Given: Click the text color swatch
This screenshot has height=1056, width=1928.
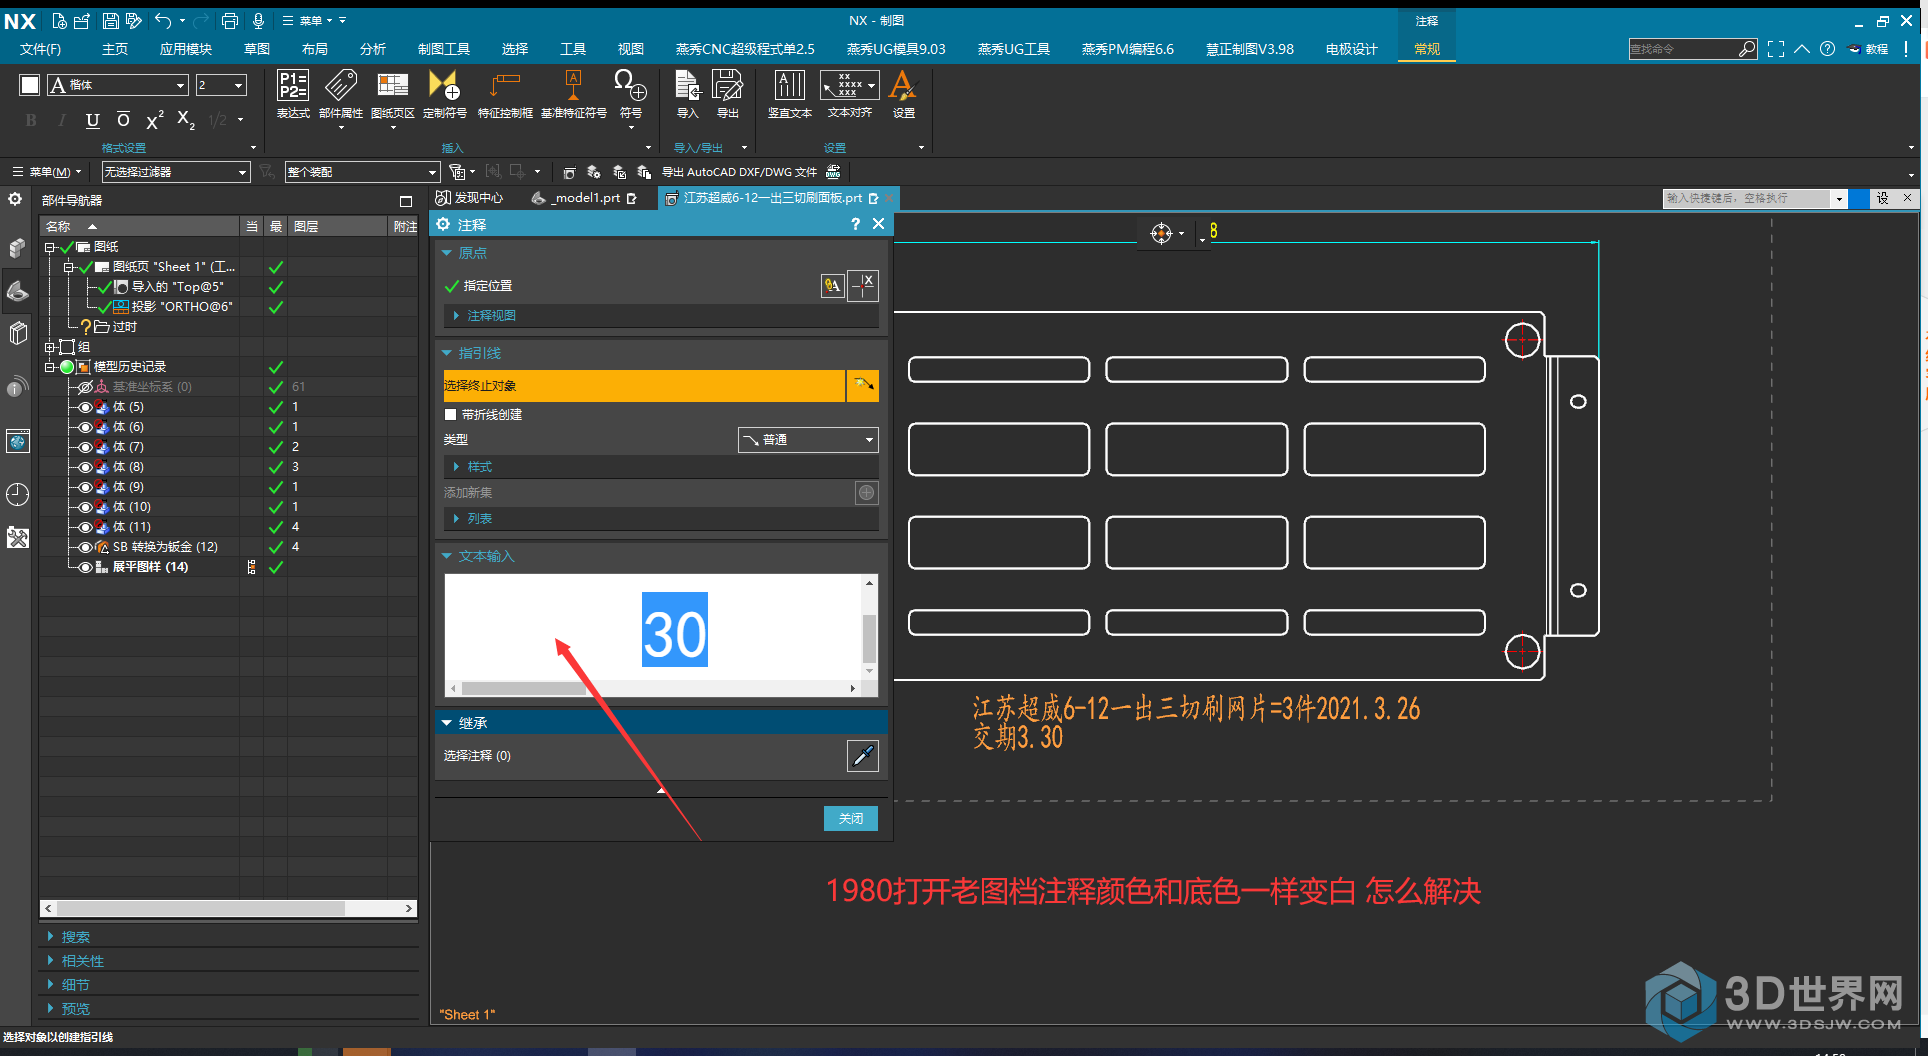Looking at the screenshot, I should pos(30,85).
